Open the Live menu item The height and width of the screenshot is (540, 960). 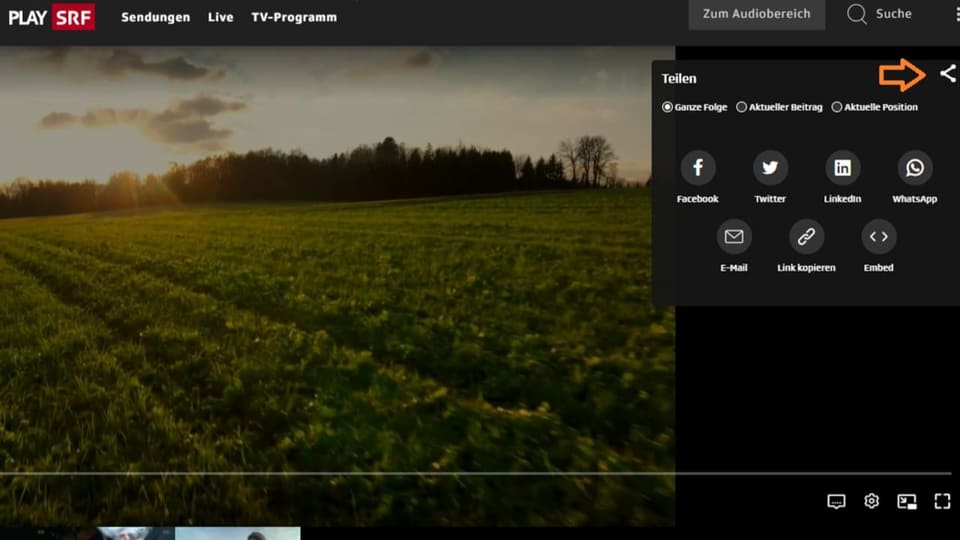220,17
